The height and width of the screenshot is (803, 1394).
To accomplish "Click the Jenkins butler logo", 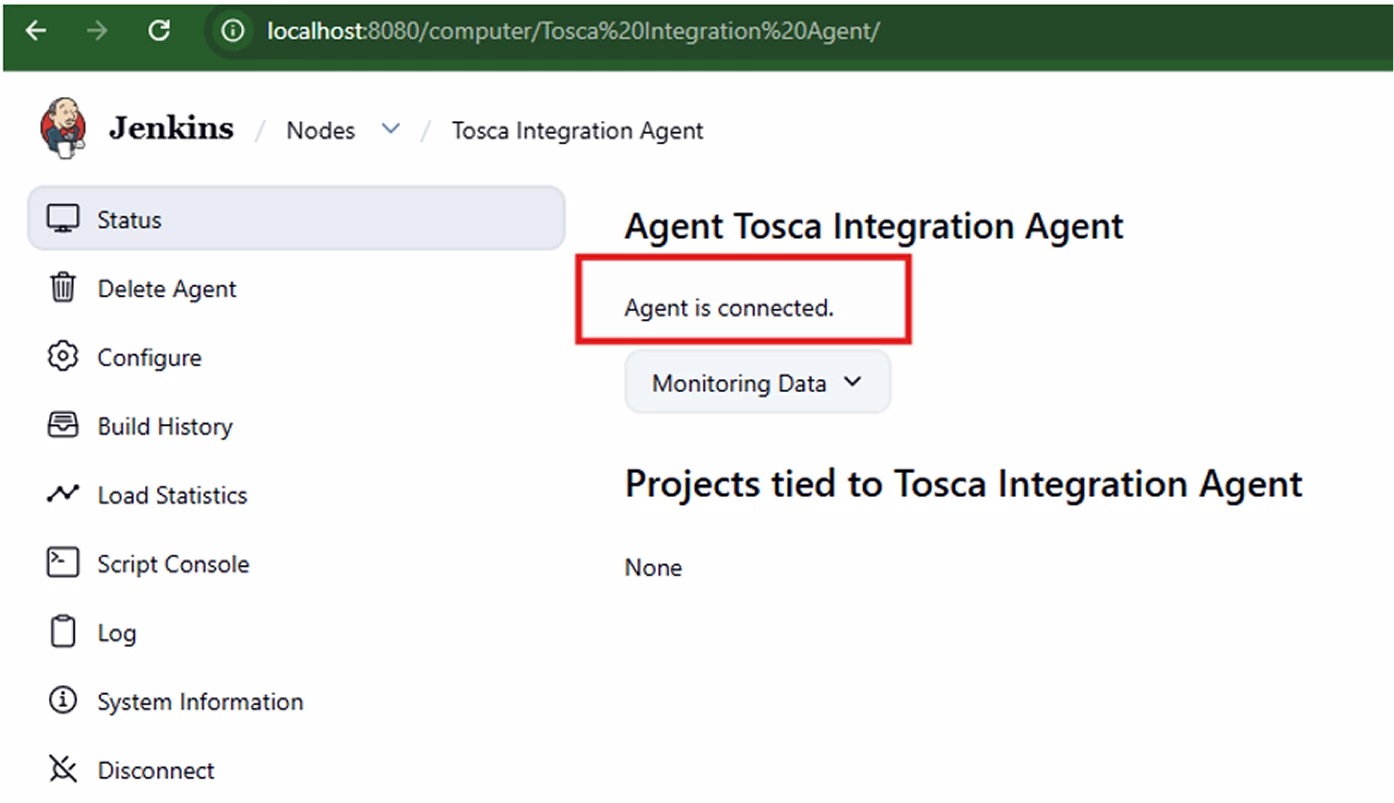I will pos(63,128).
